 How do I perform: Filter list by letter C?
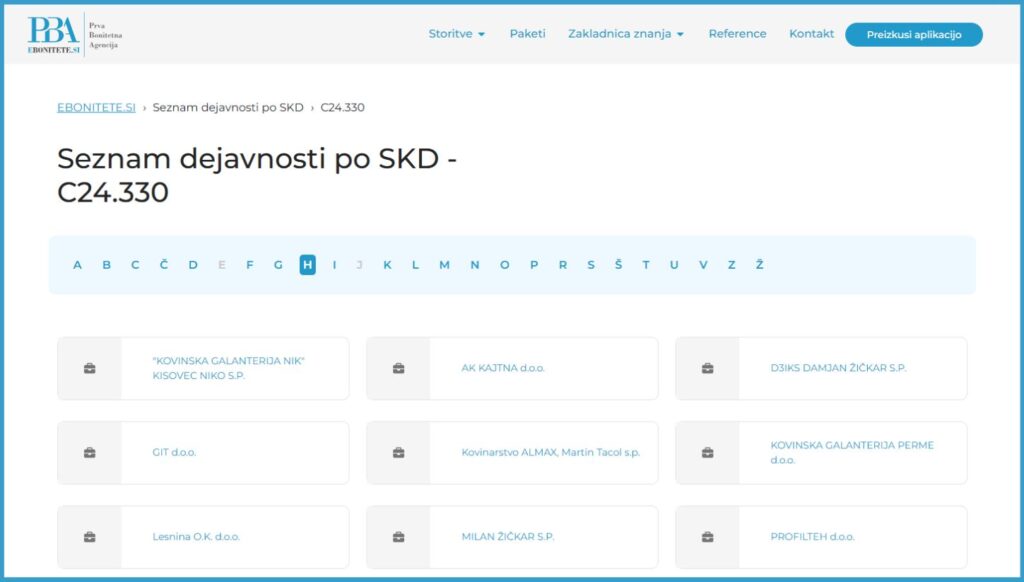135,265
